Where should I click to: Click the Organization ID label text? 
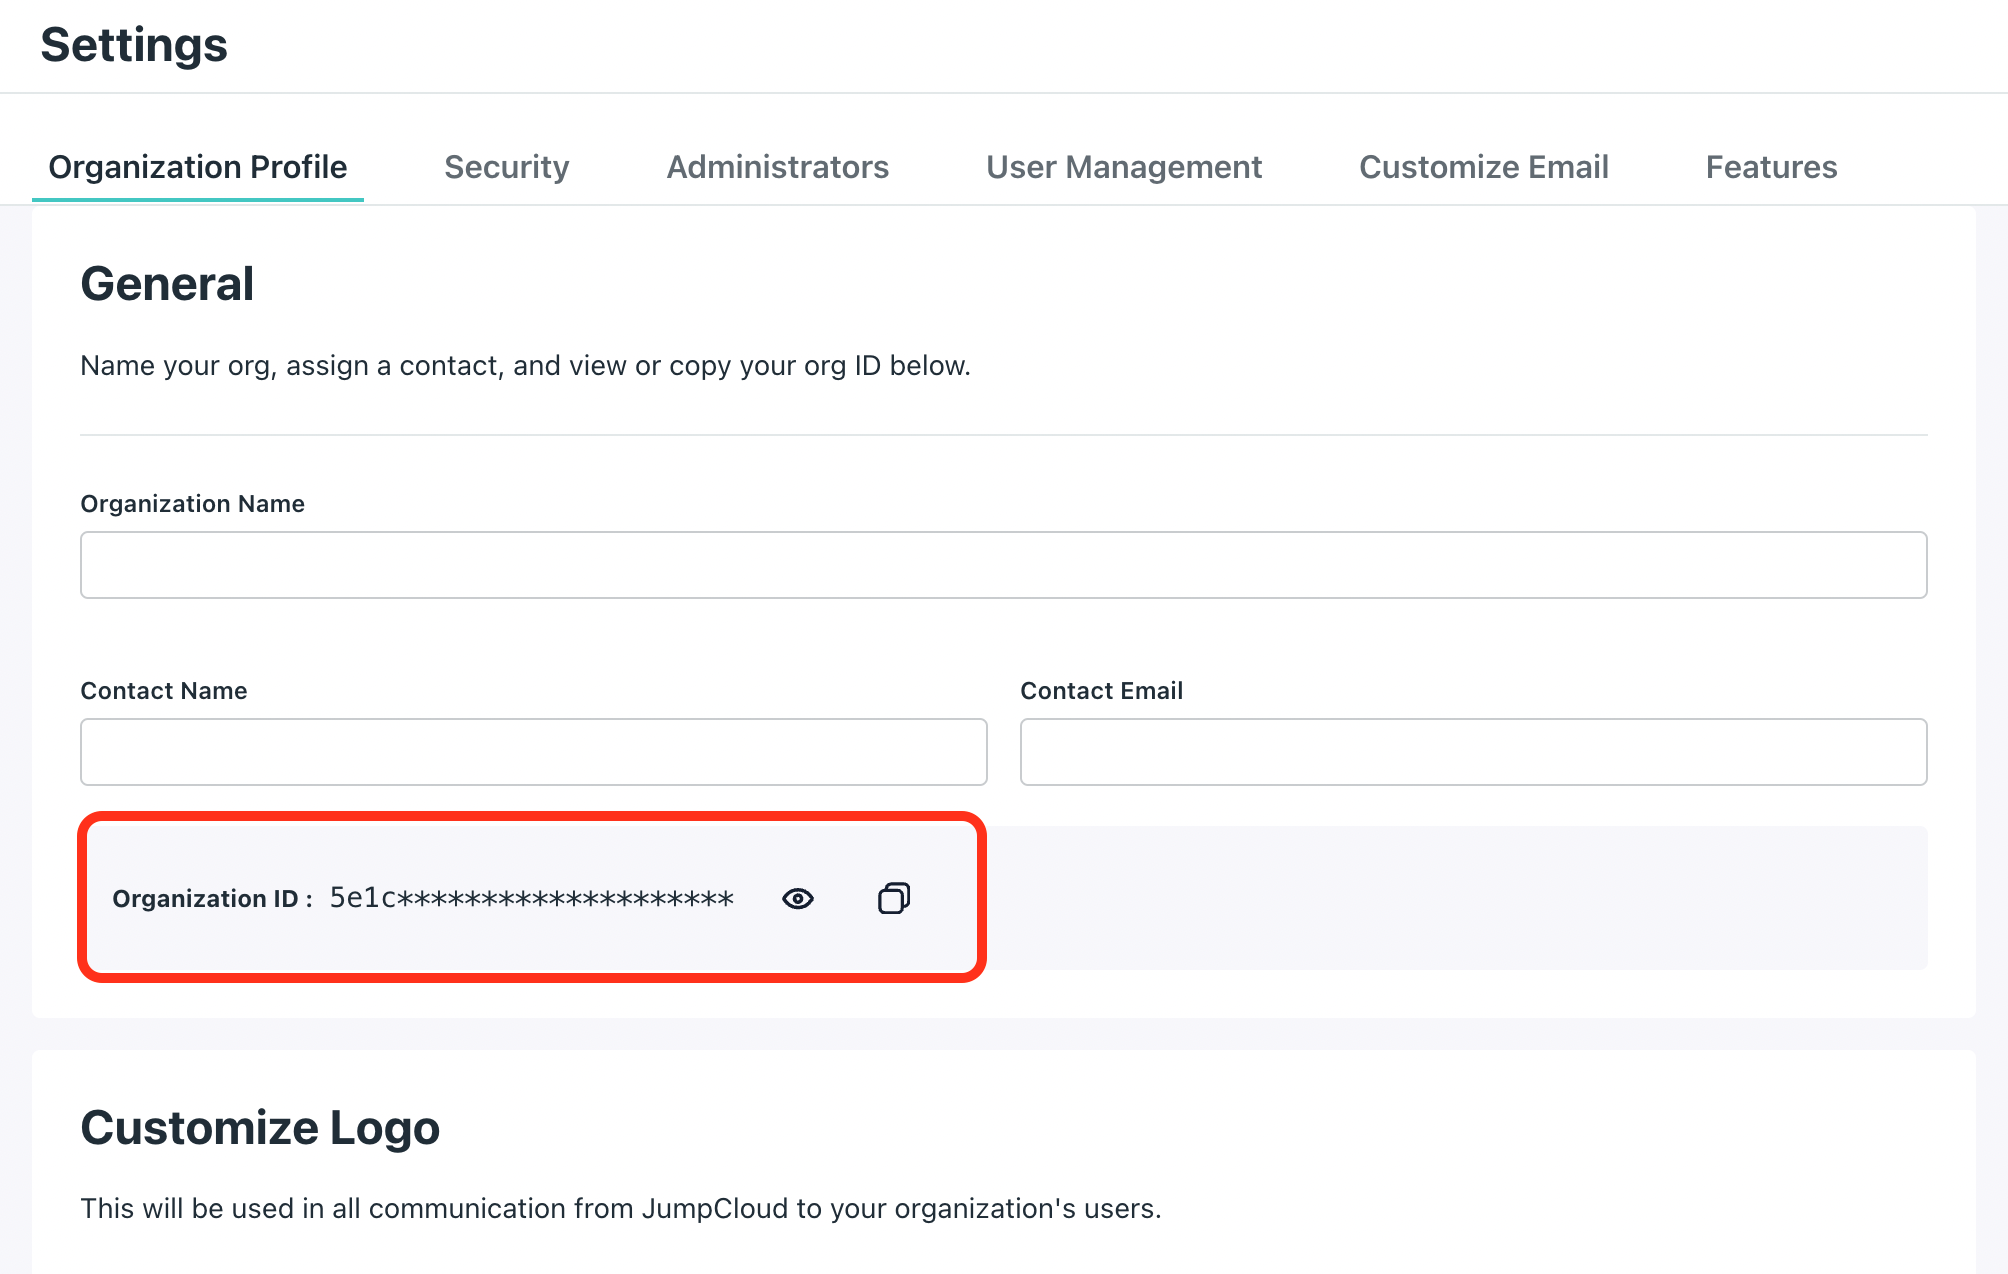pos(211,899)
